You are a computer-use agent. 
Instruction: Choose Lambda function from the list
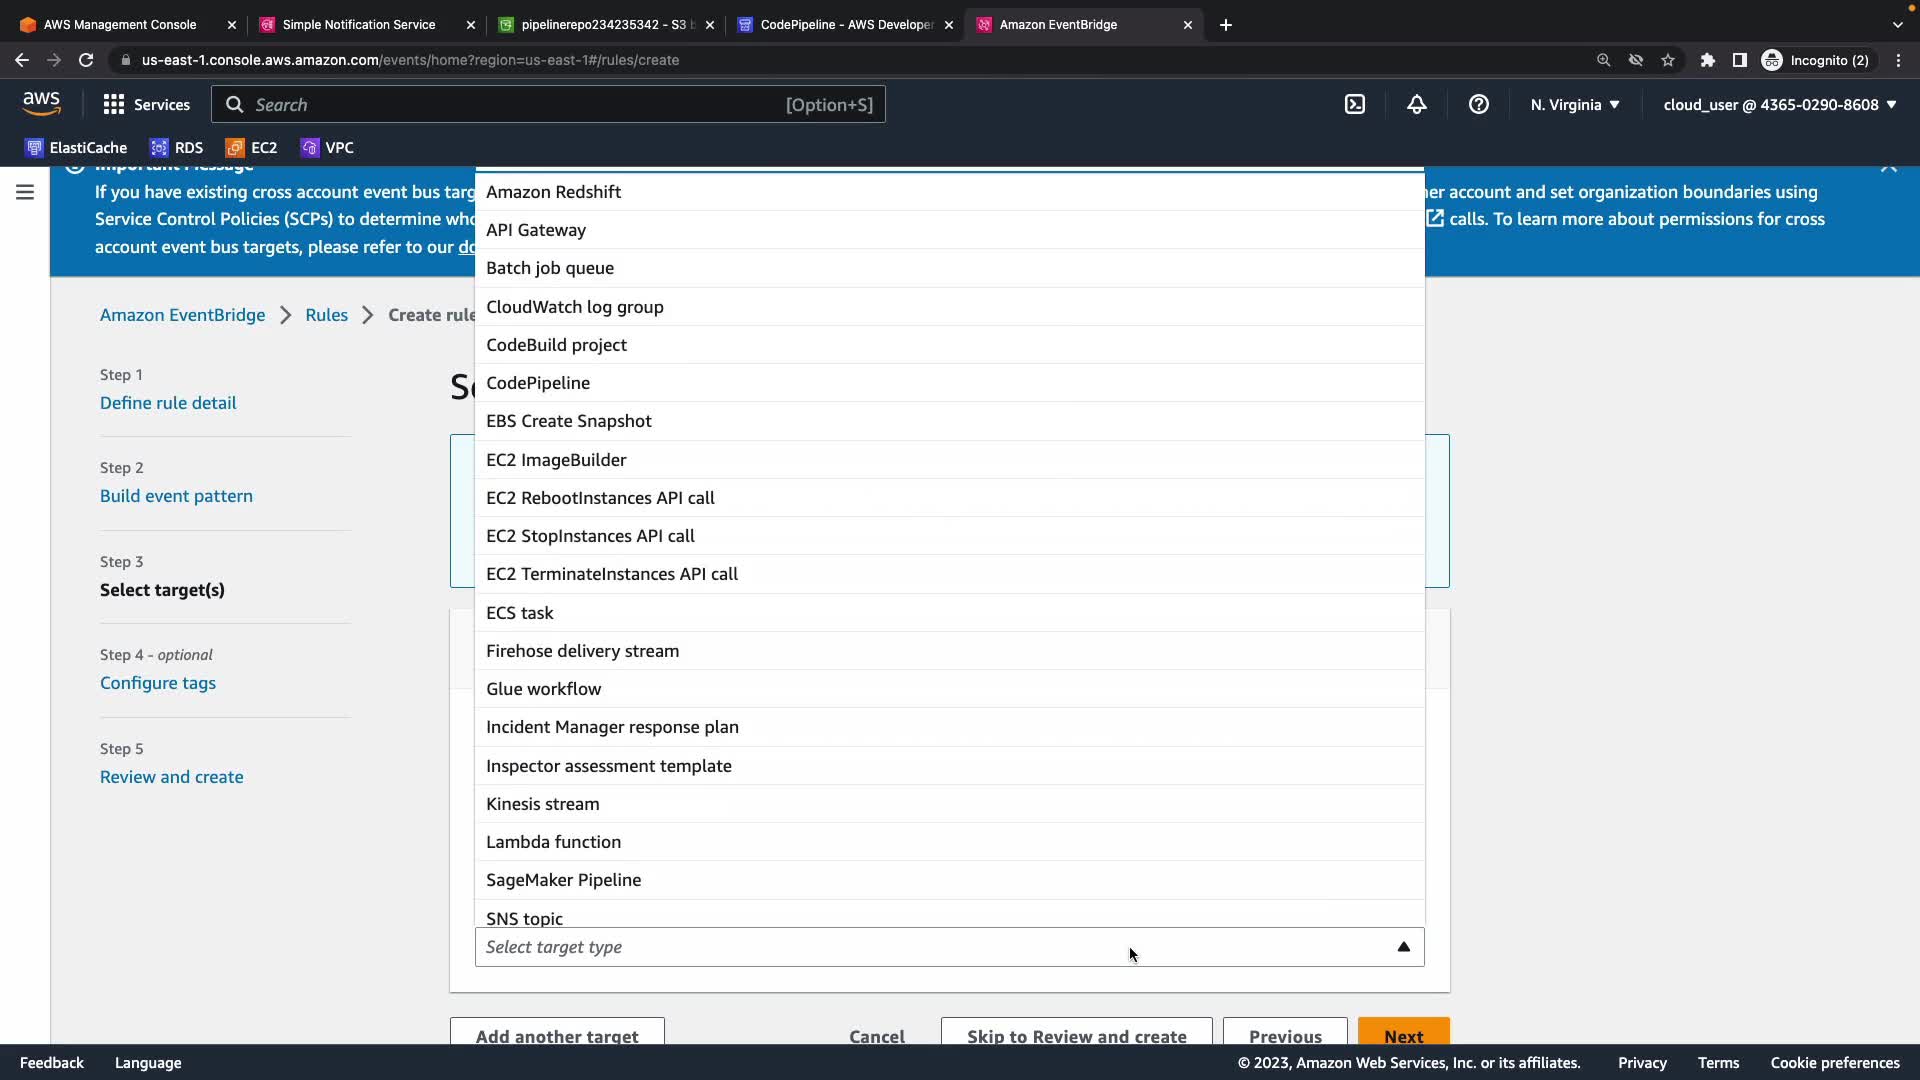coord(553,842)
